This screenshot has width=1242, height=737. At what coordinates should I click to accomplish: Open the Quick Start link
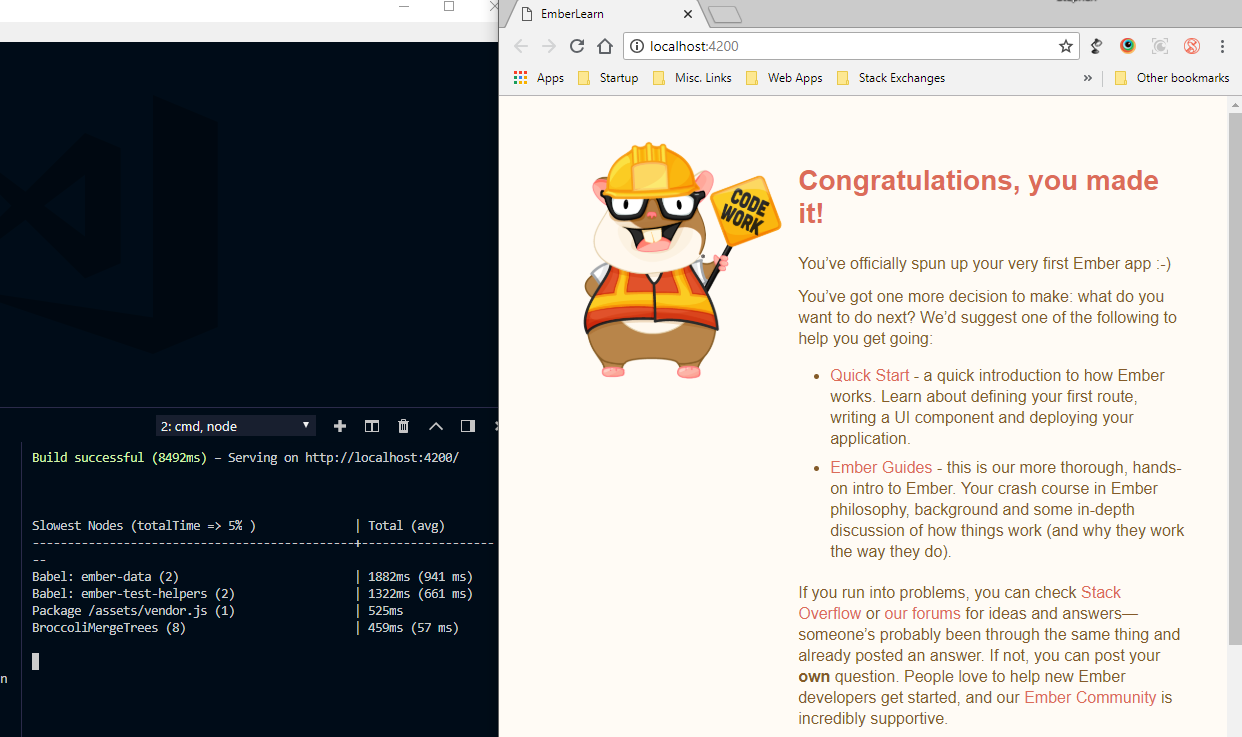[869, 376]
